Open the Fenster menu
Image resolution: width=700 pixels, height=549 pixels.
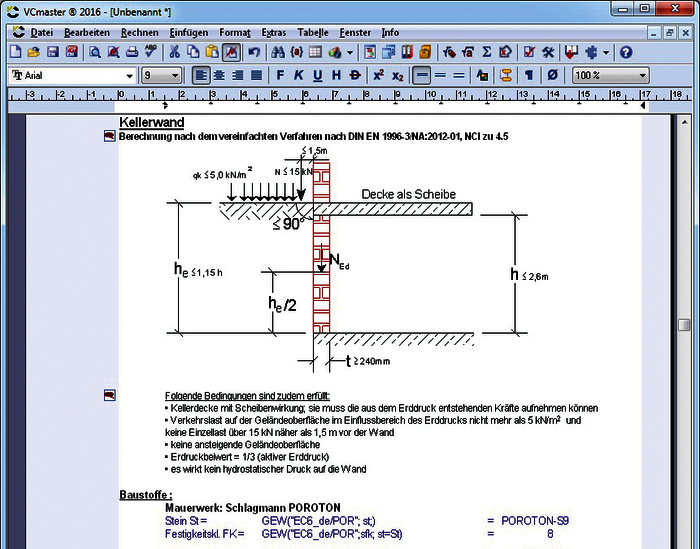(x=355, y=33)
